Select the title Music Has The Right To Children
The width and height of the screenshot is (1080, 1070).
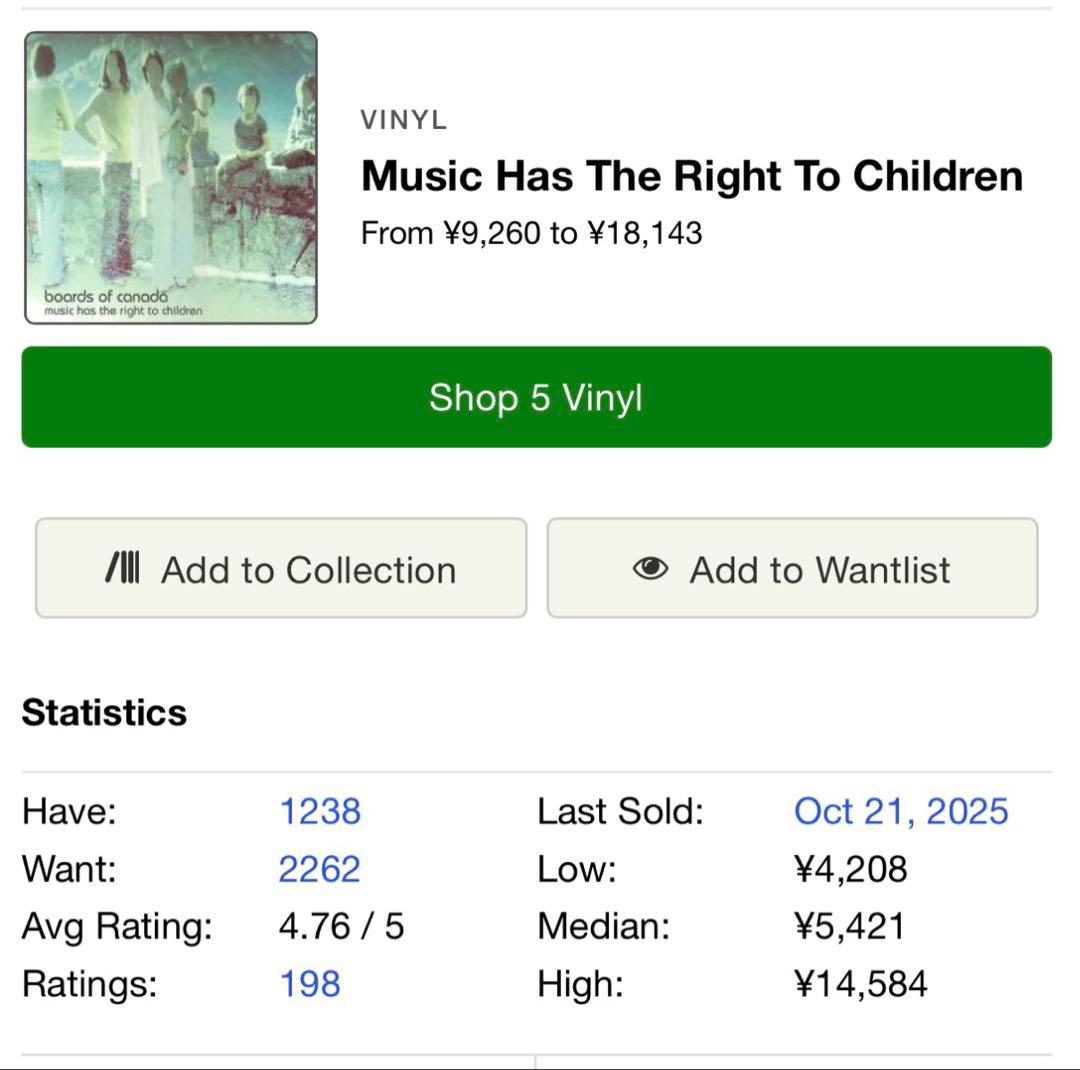click(x=691, y=175)
